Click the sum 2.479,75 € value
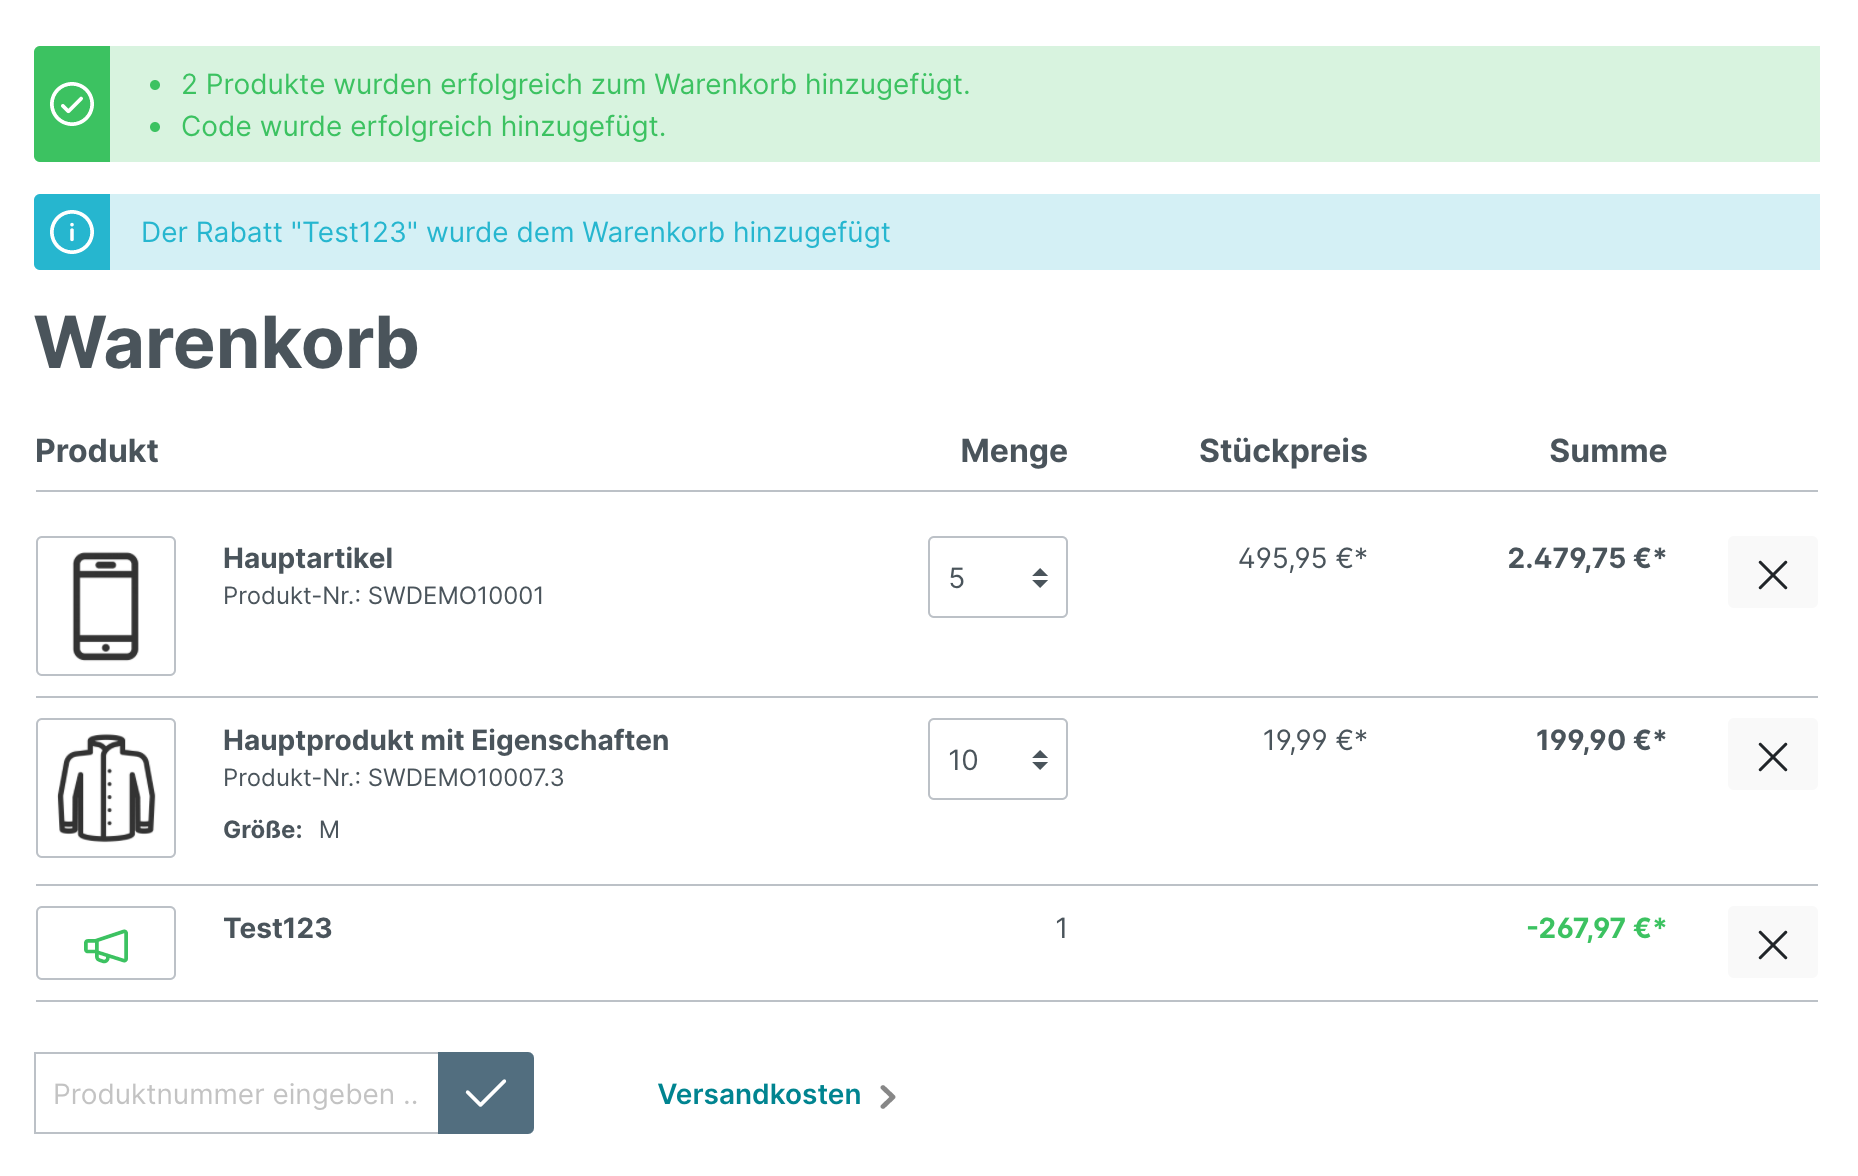The height and width of the screenshot is (1176, 1858). pyautogui.click(x=1587, y=558)
